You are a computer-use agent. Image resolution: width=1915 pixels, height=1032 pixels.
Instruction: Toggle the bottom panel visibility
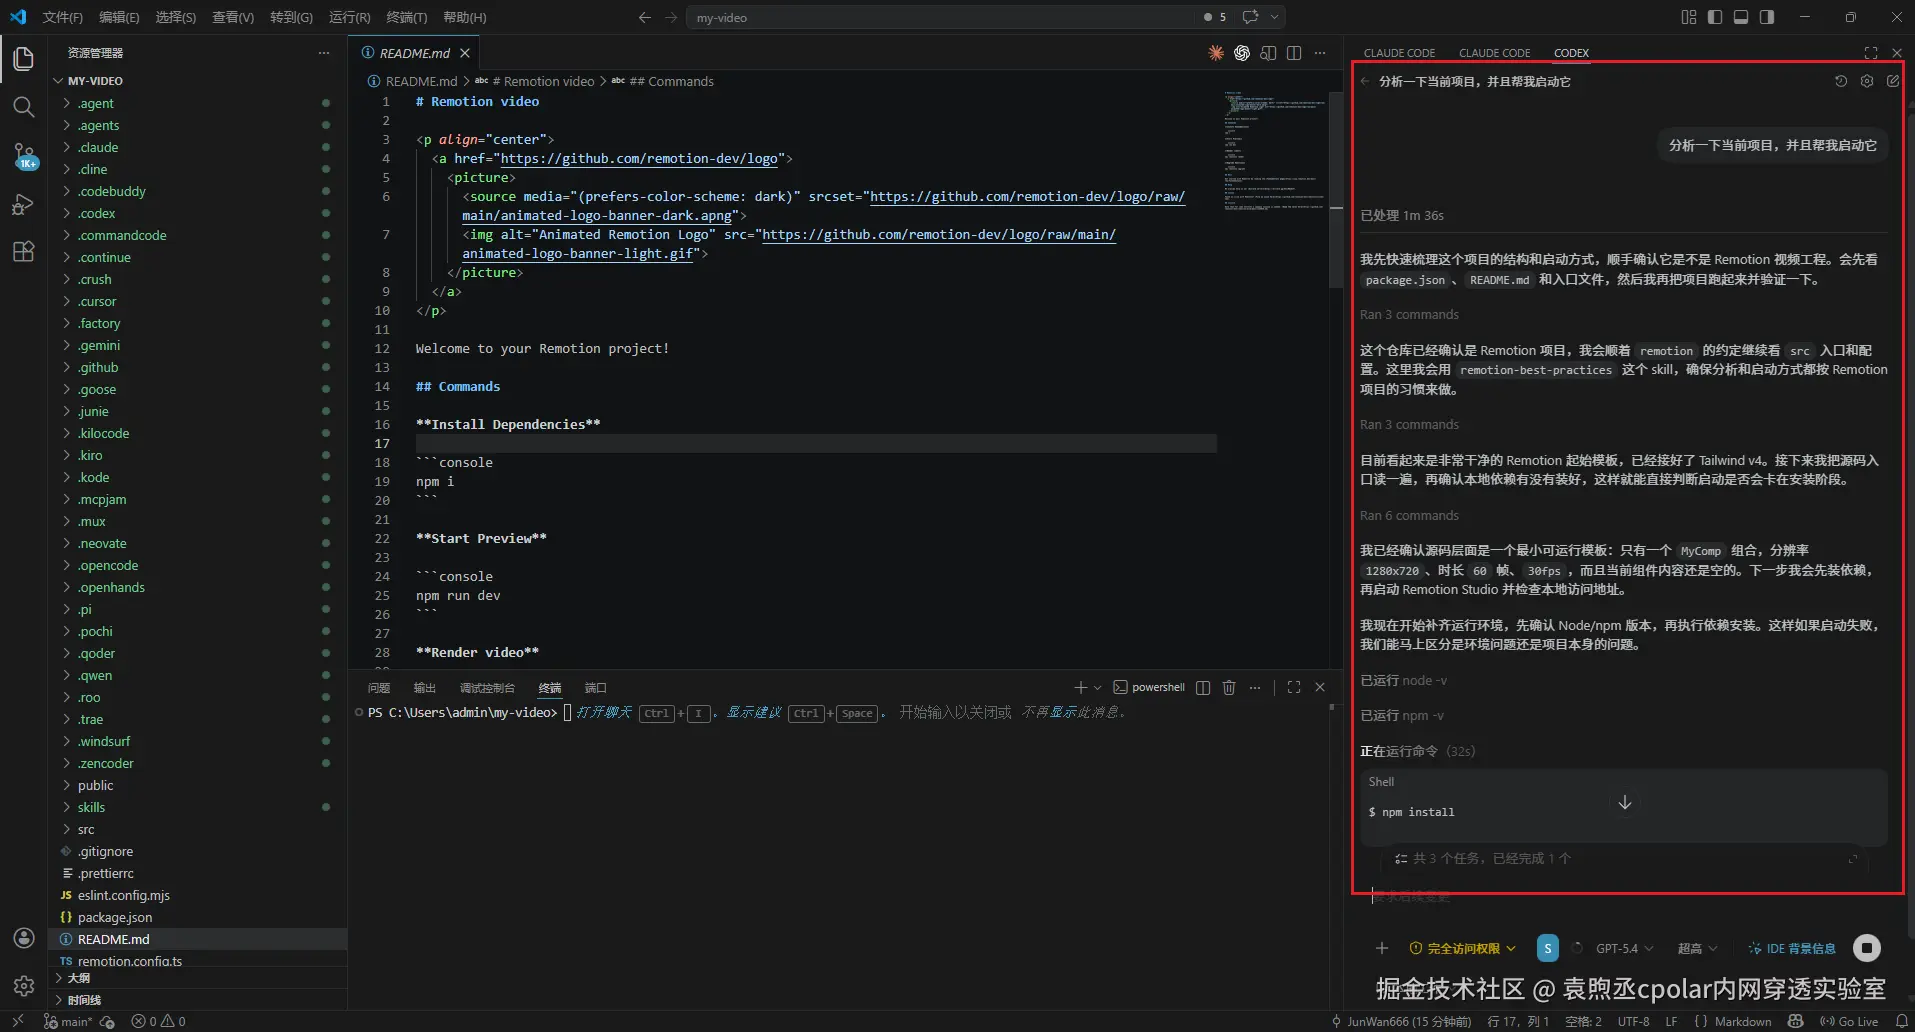1741,17
